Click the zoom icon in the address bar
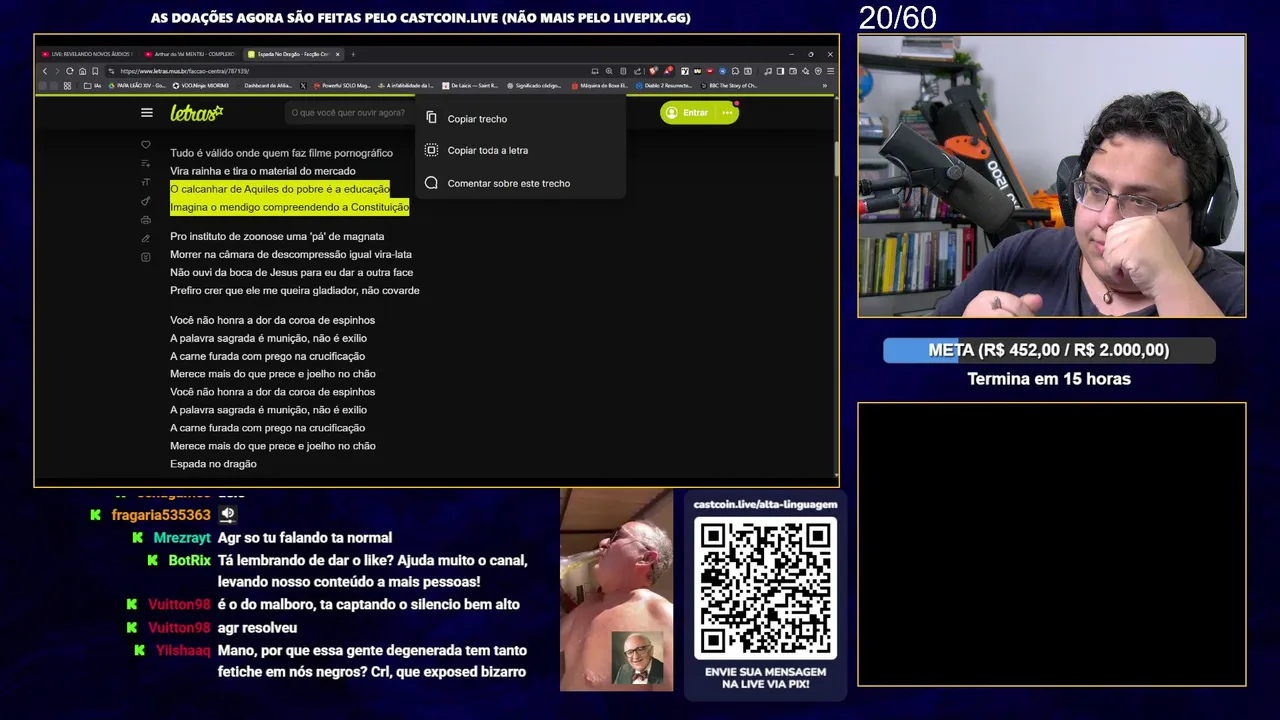This screenshot has width=1280, height=720. 609,71
